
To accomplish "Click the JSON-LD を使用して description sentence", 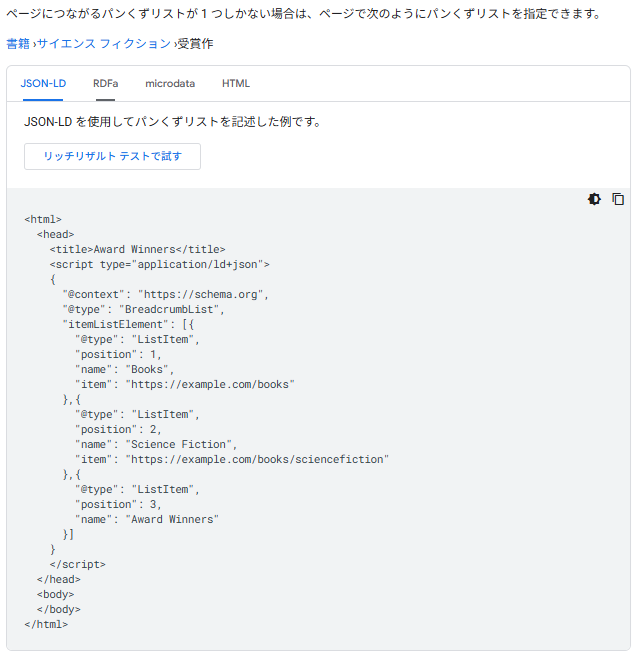I will [172, 122].
